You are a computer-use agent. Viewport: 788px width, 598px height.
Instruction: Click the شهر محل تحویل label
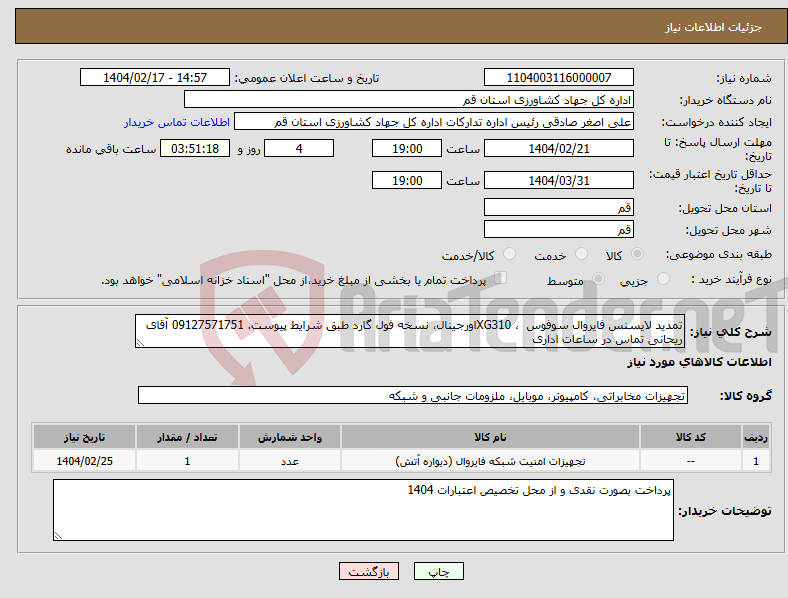point(729,230)
